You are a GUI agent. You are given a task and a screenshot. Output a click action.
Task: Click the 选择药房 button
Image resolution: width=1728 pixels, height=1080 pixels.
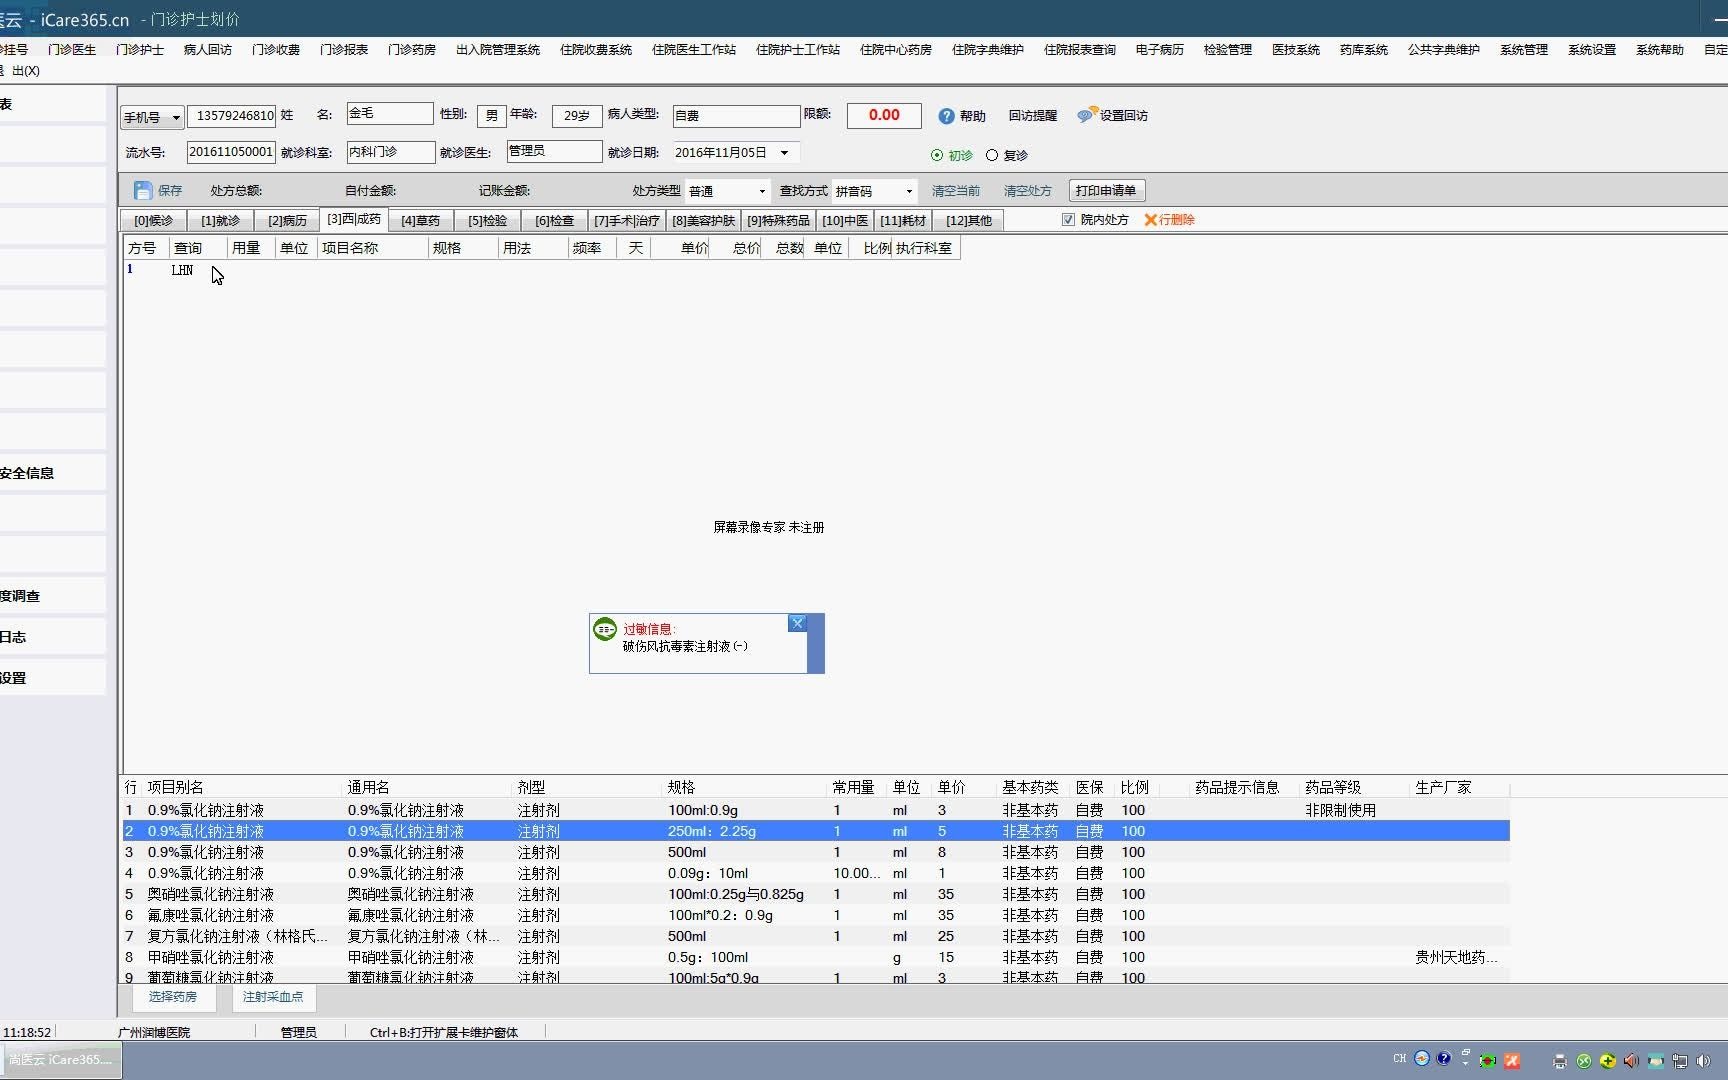pos(173,997)
